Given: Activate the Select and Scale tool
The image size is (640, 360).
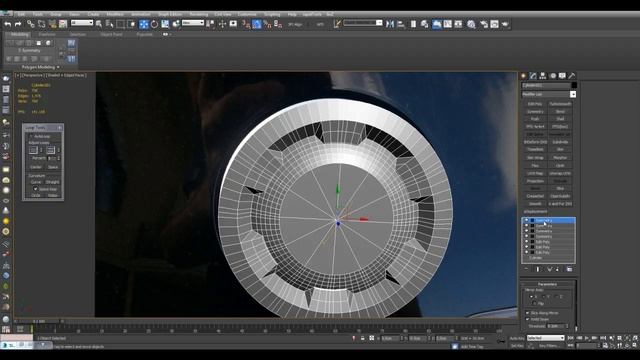Looking at the screenshot, I should pos(165,24).
